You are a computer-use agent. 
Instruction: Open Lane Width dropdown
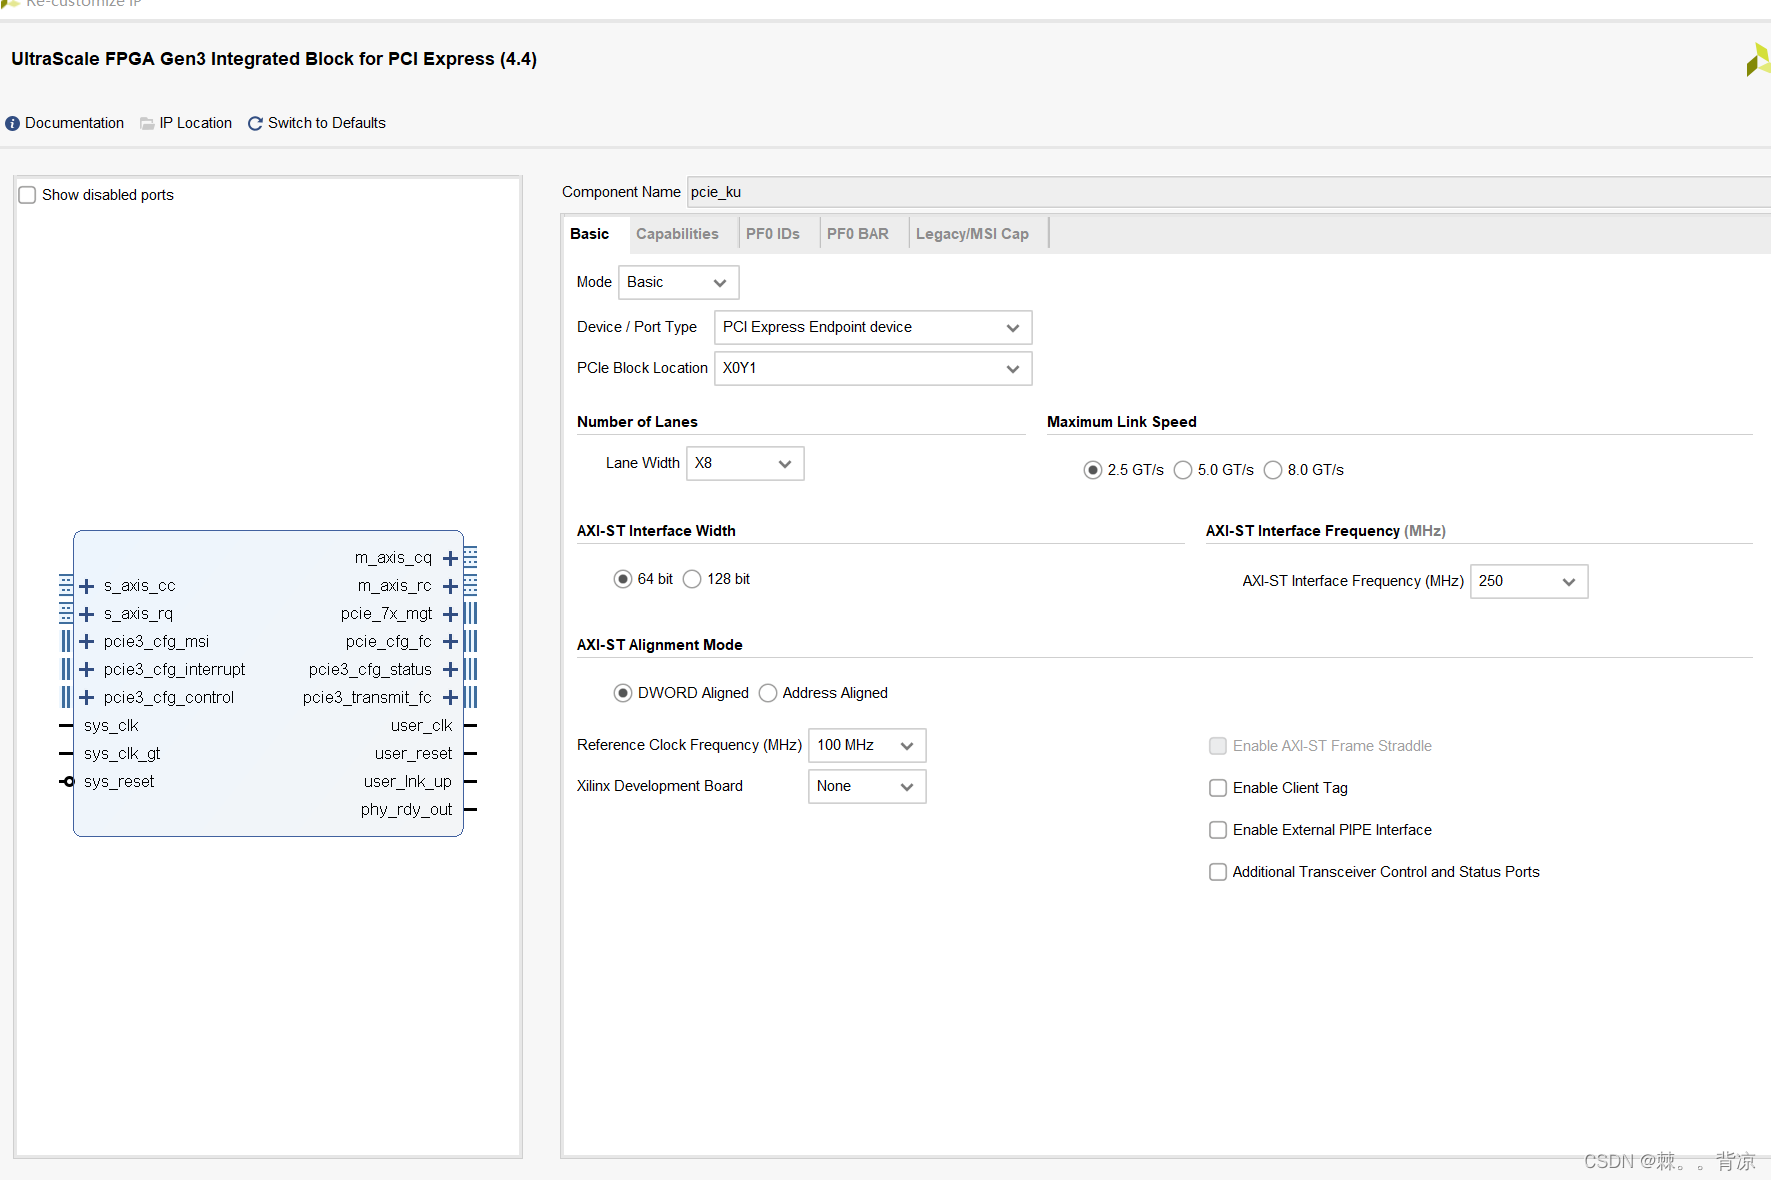tap(745, 463)
